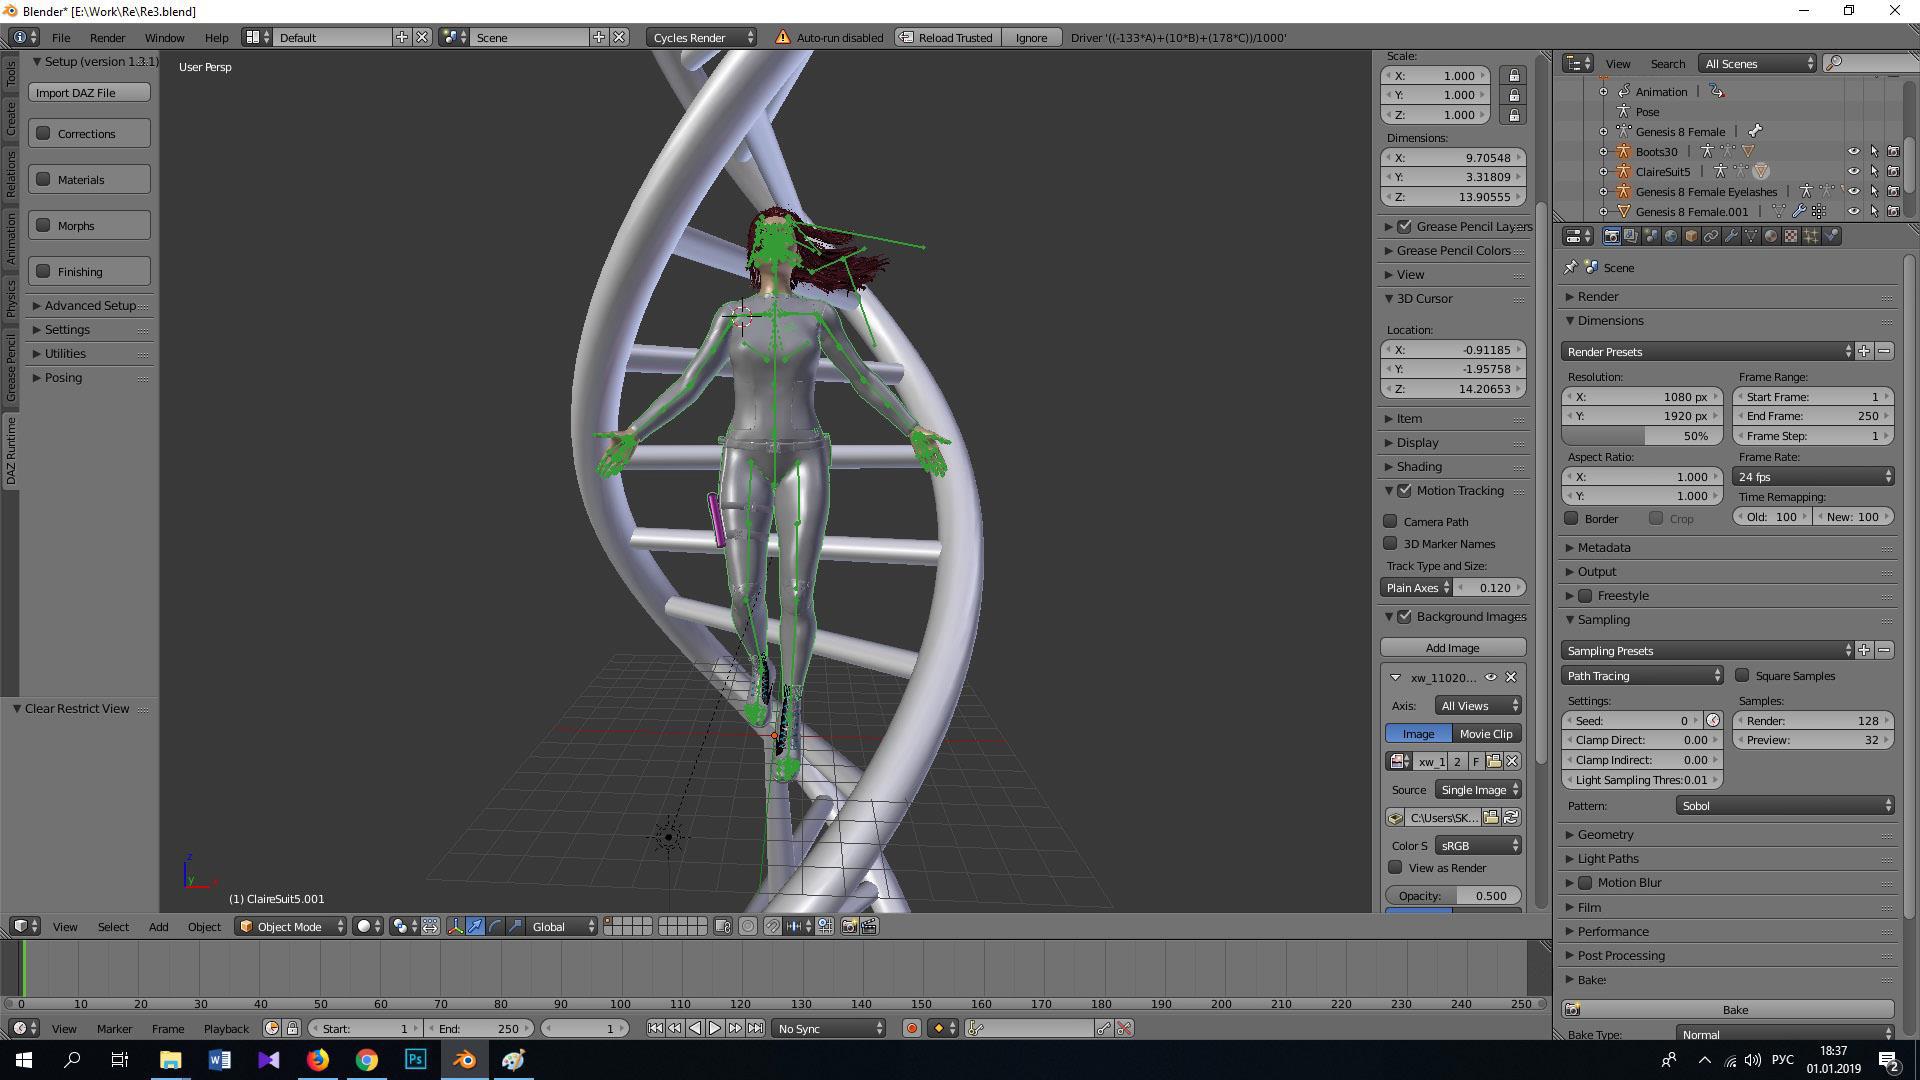Screen dimensions: 1920x1080
Task: Hide Boots30 using its eye icon
Action: (1853, 152)
